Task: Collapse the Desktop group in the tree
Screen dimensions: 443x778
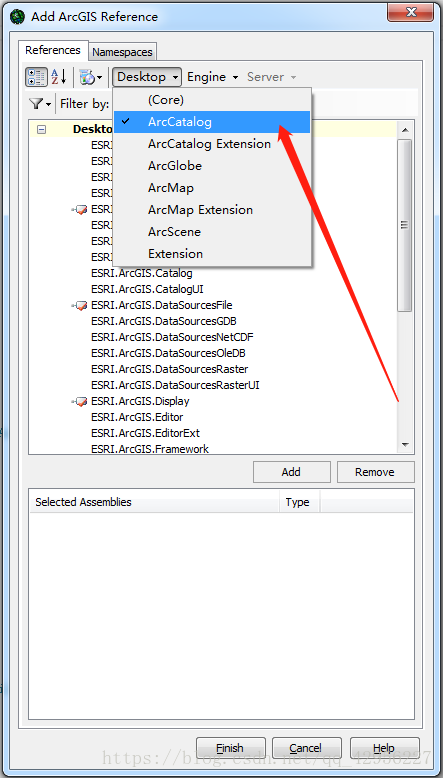Action: coord(42,129)
